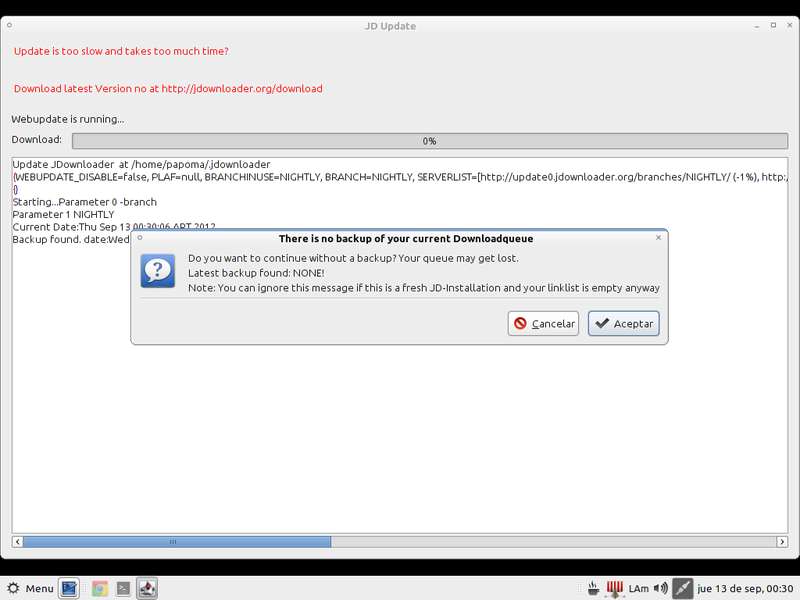The height and width of the screenshot is (600, 800).
Task: Click the show desktop taskbar icon
Action: click(x=69, y=588)
